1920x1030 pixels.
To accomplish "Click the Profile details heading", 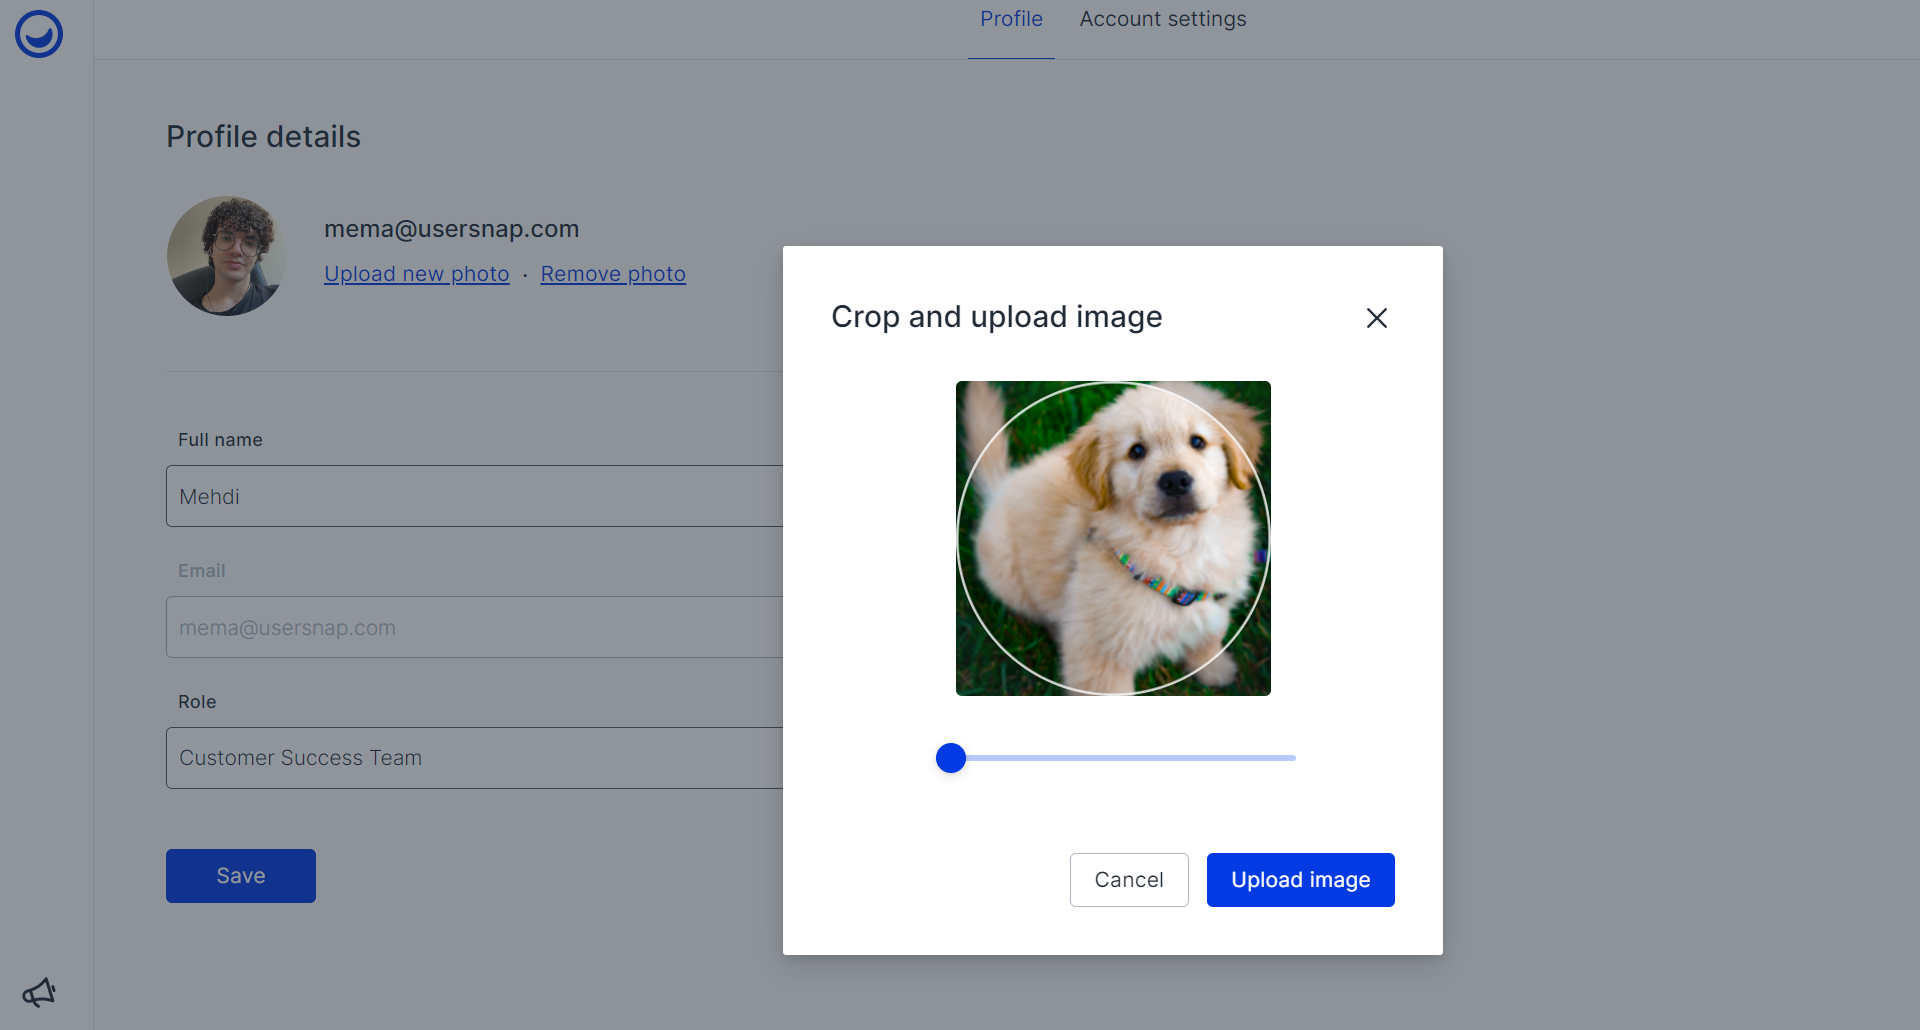I will [x=263, y=137].
